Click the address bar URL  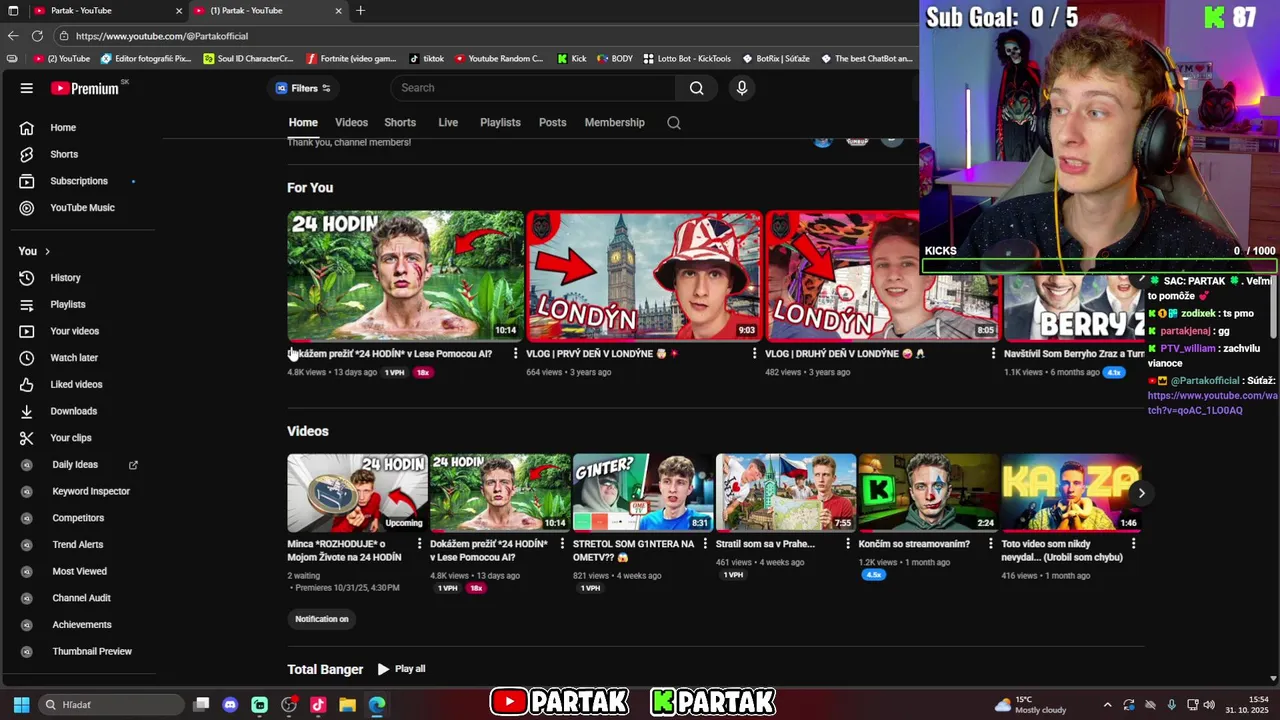point(162,36)
